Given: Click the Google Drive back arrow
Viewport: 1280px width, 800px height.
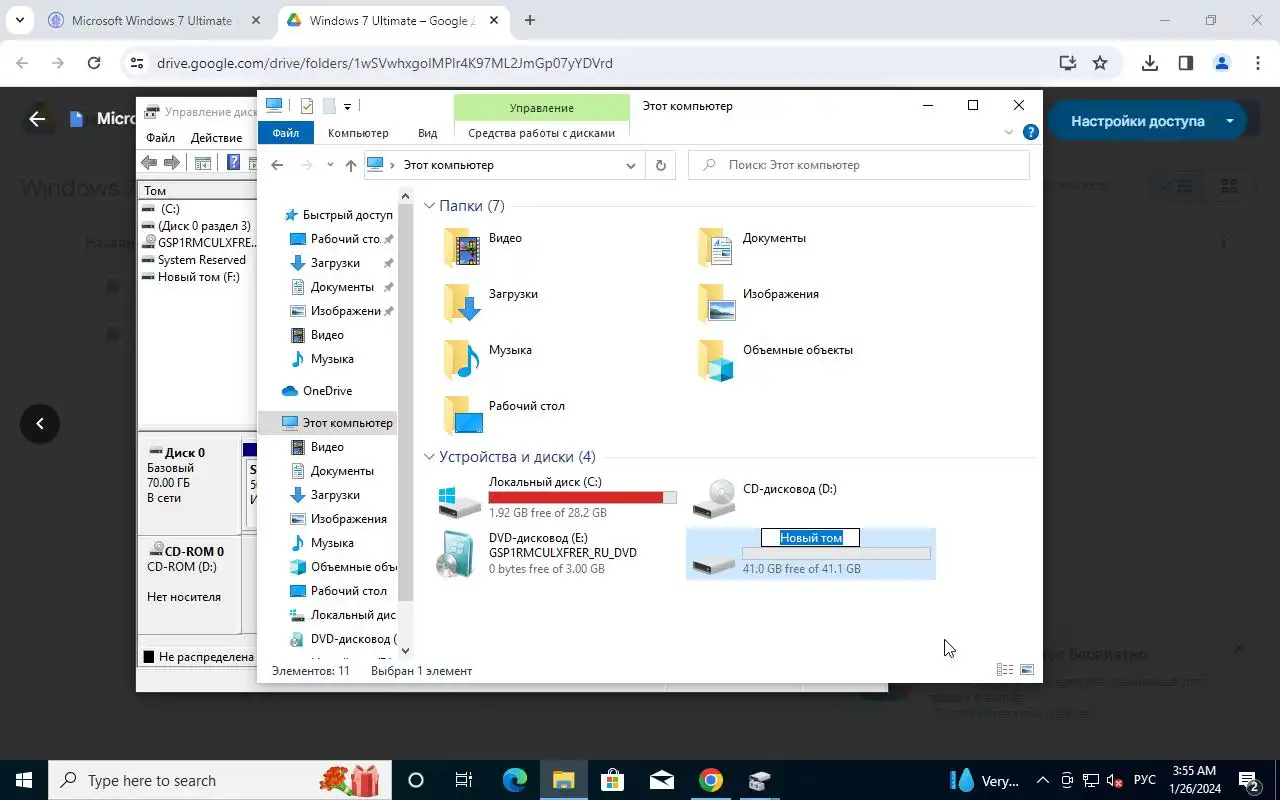Looking at the screenshot, I should tap(37, 119).
